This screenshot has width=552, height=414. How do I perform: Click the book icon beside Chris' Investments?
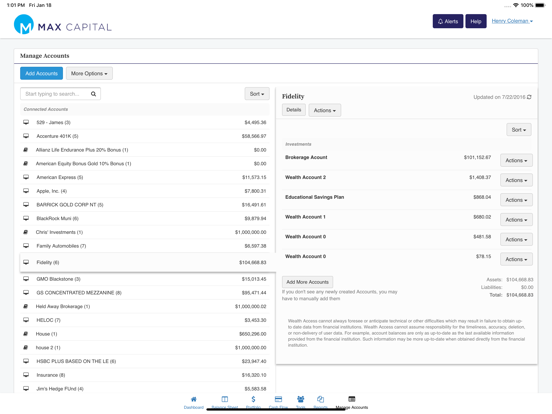pos(26,232)
